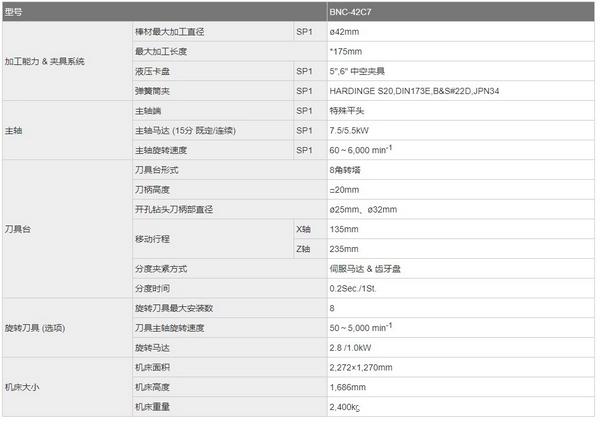
Task: Select the 235mm Z-axis travel value
Action: point(343,248)
